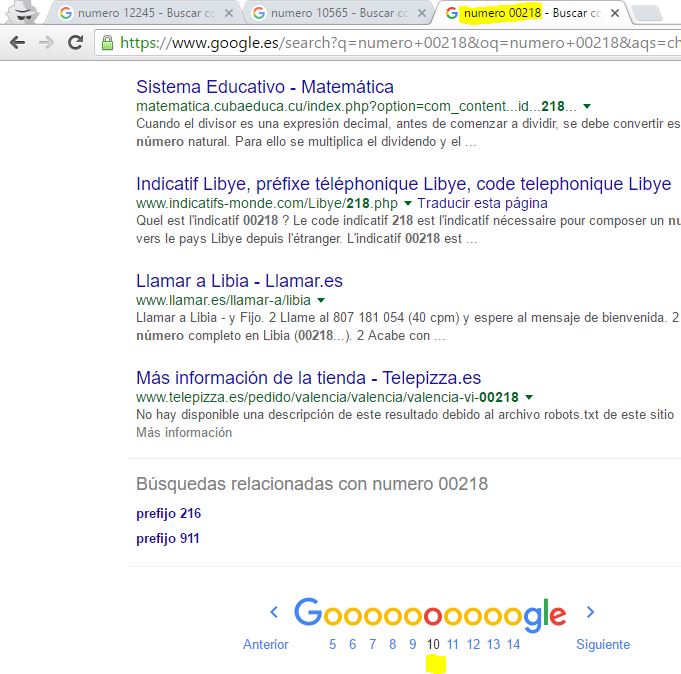Click the browser back arrow
This screenshot has width=681, height=674.
17,43
